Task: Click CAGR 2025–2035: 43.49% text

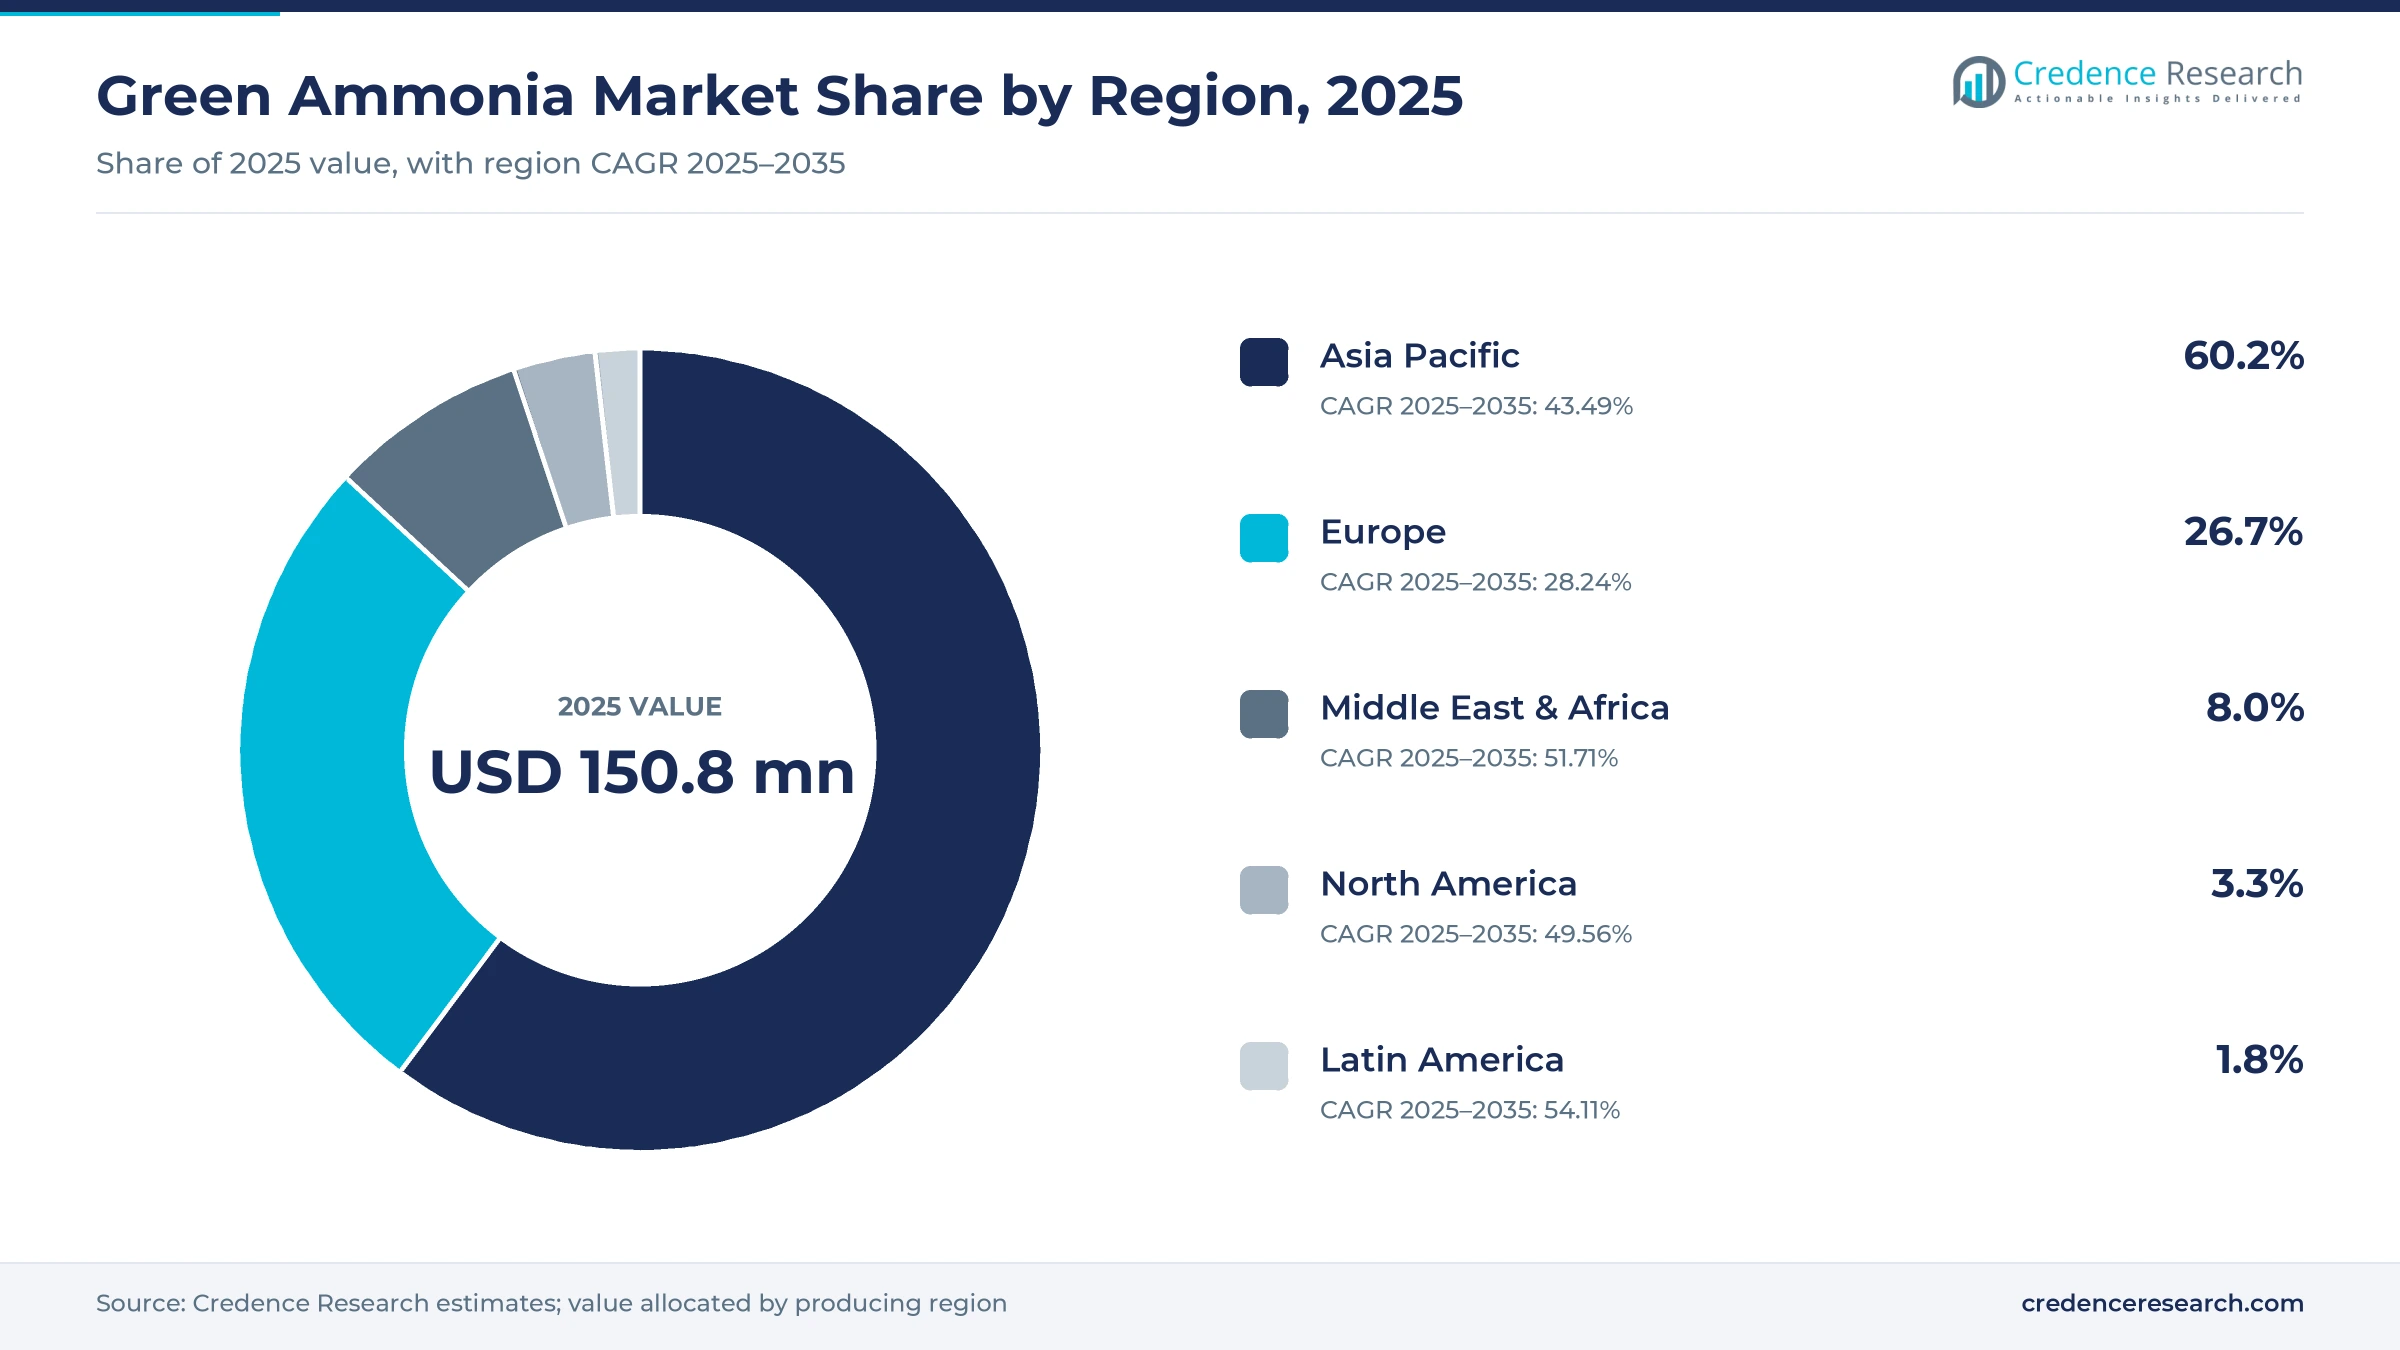Action: click(1476, 406)
